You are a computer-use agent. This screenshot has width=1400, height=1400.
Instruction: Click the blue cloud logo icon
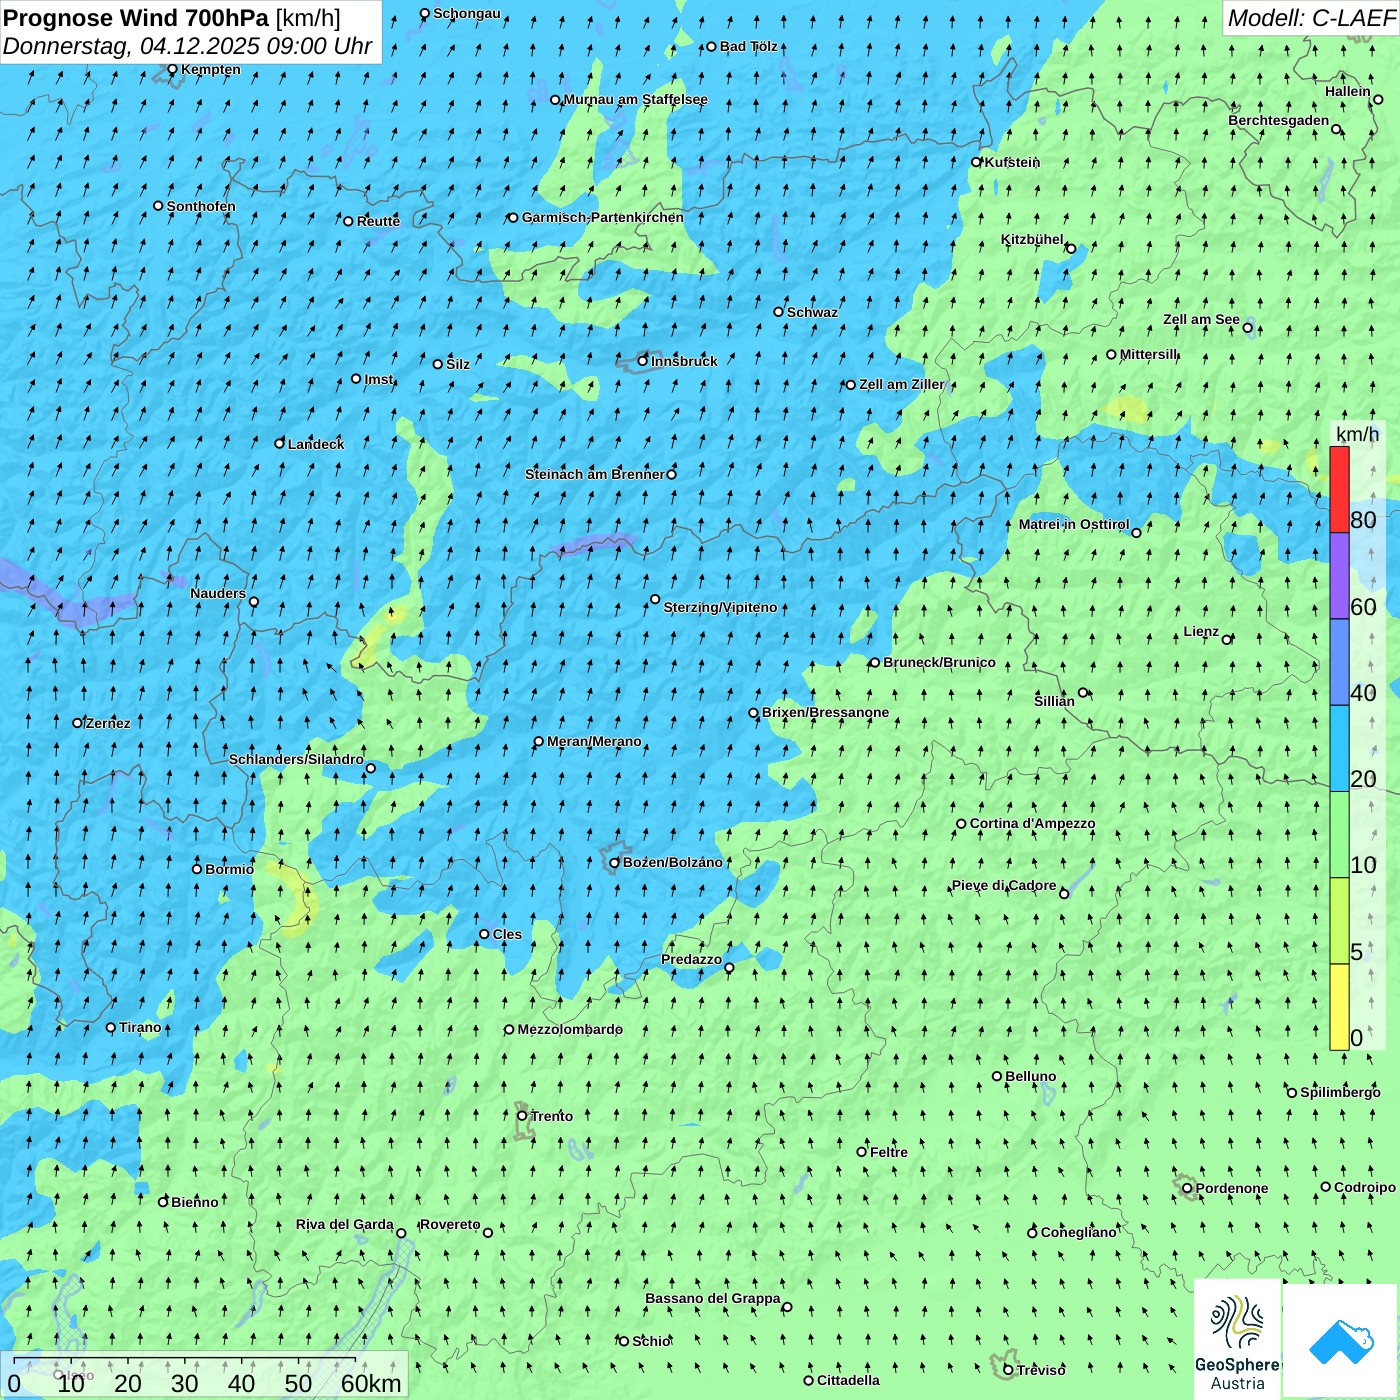click(x=1340, y=1341)
